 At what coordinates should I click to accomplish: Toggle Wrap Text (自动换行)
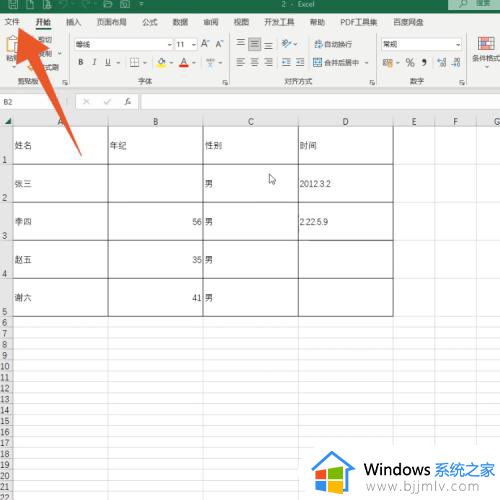point(333,44)
